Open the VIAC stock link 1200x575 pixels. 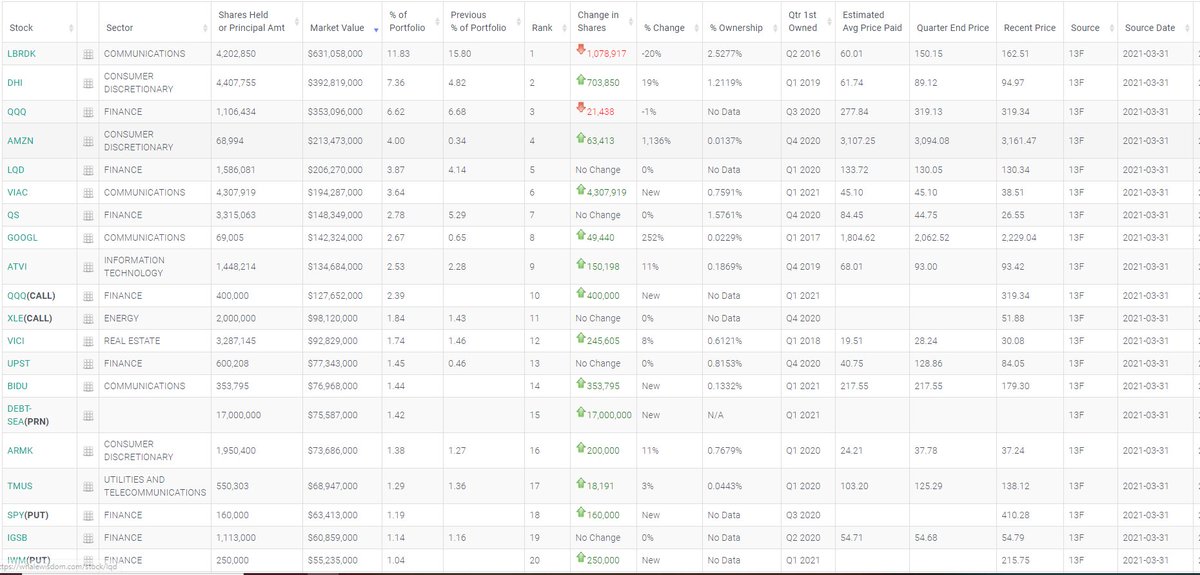(x=17, y=192)
